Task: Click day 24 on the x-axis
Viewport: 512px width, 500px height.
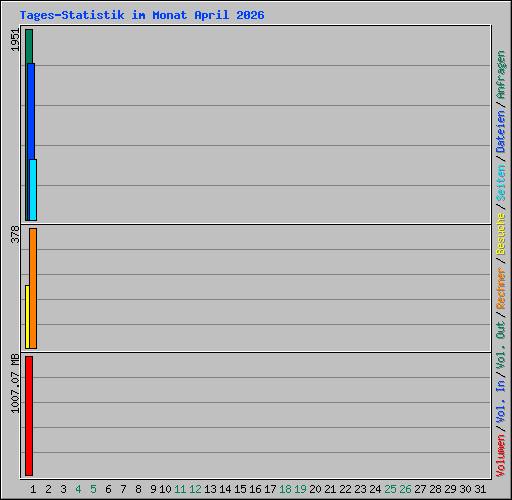Action: tap(375, 489)
